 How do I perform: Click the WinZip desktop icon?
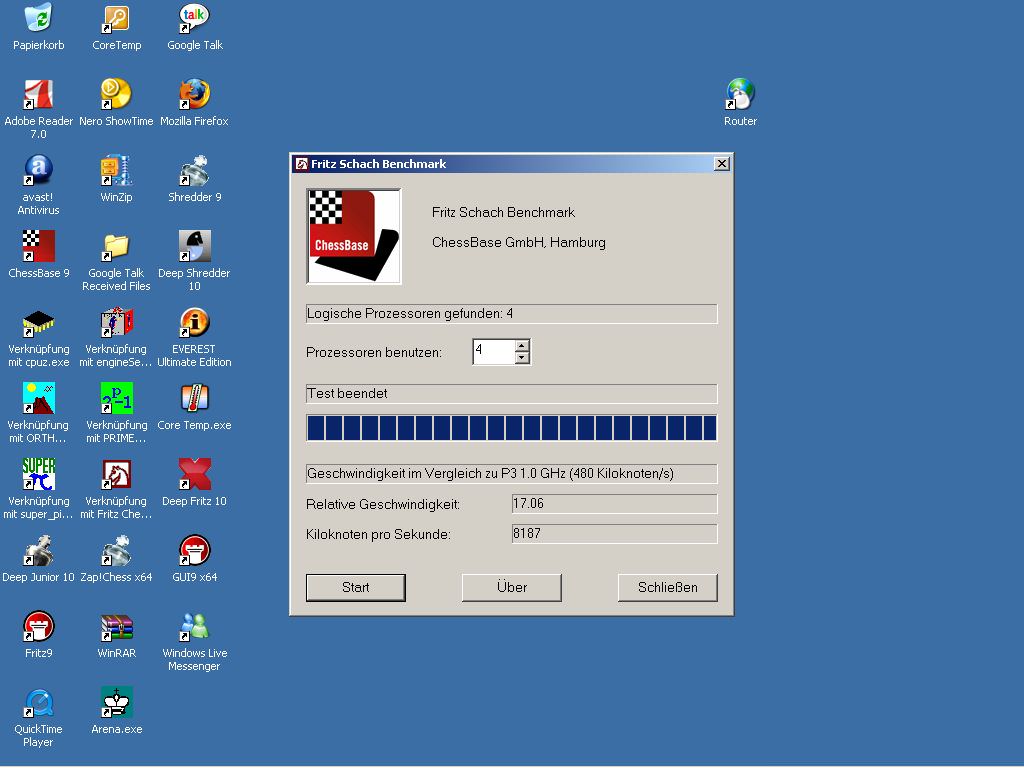(x=116, y=170)
